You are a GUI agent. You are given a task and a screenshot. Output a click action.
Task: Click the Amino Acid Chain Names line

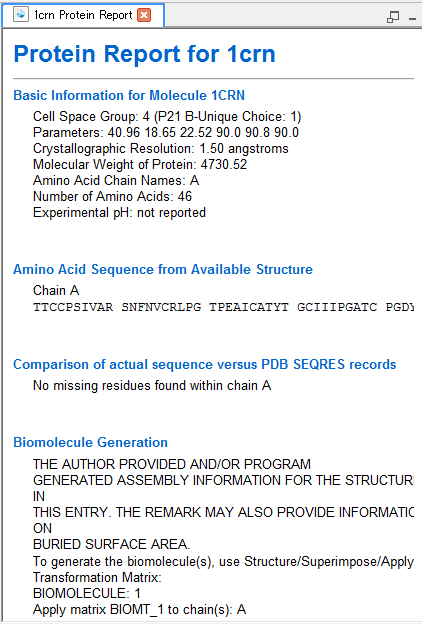tap(116, 181)
